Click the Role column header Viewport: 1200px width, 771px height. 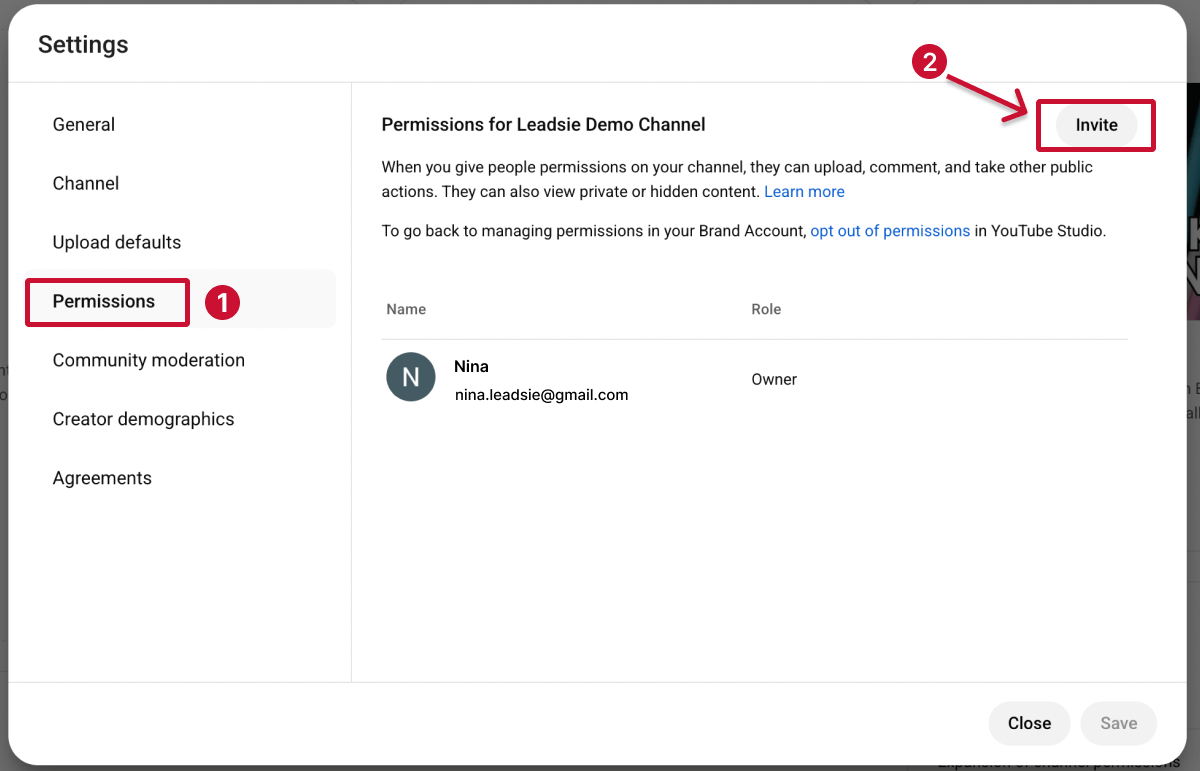tap(766, 310)
